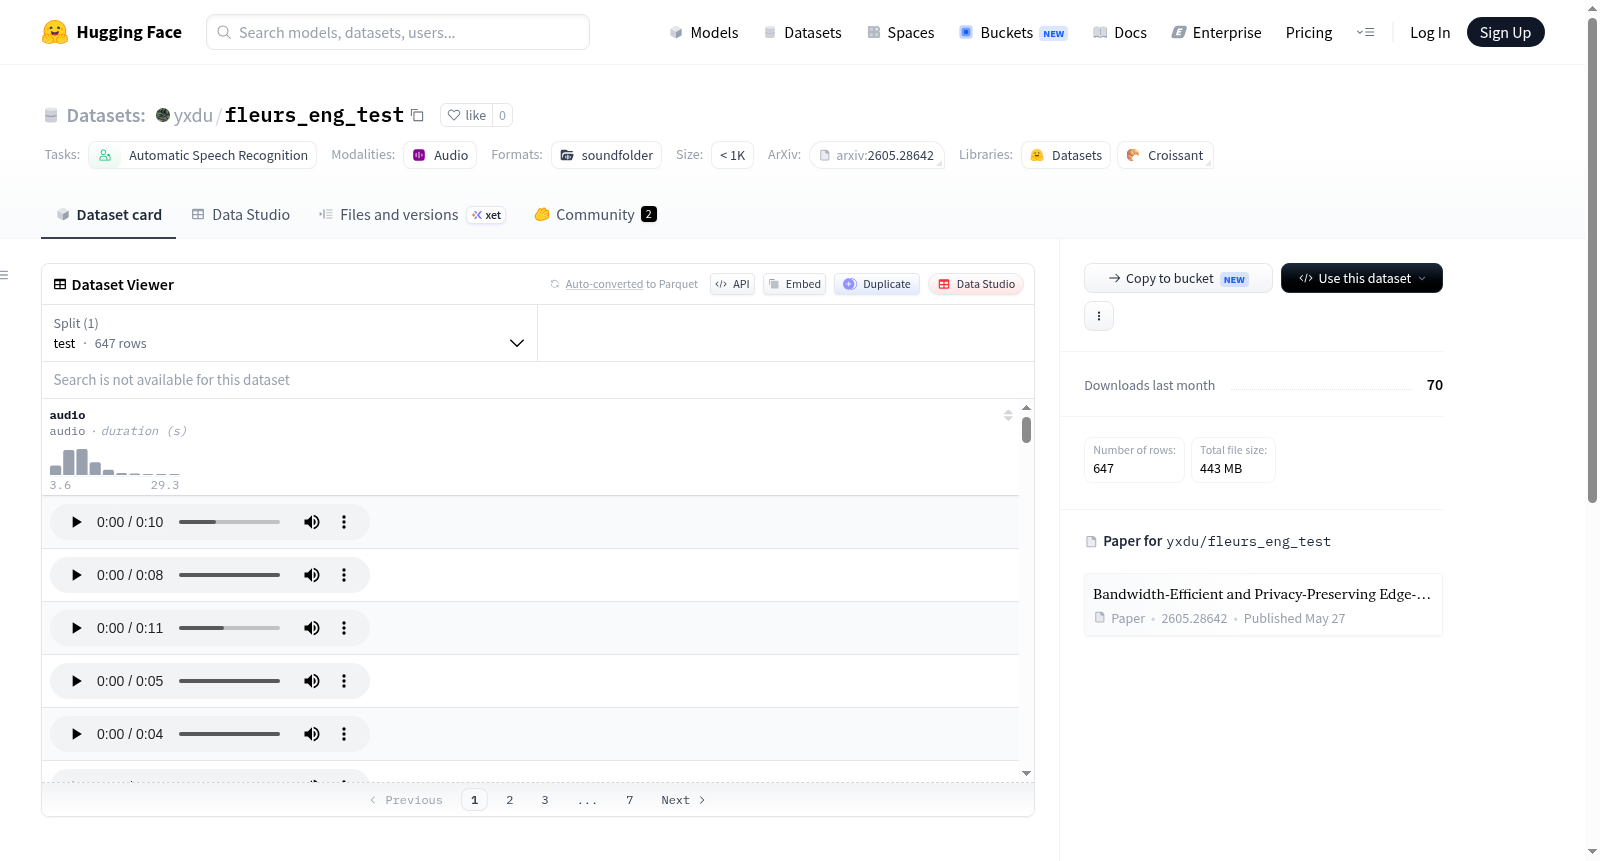Select the Datasets library tag
Viewport: 1600px width, 861px height.
click(1066, 155)
